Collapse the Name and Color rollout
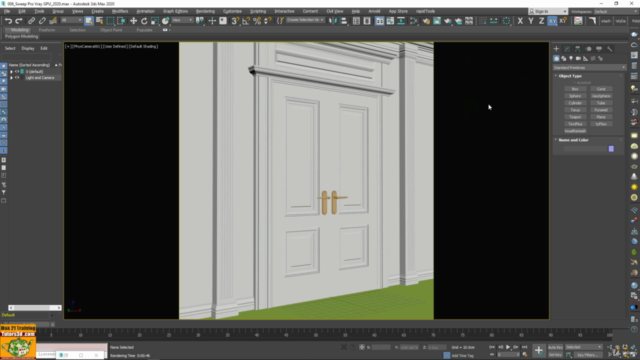The image size is (640, 360). click(x=556, y=140)
